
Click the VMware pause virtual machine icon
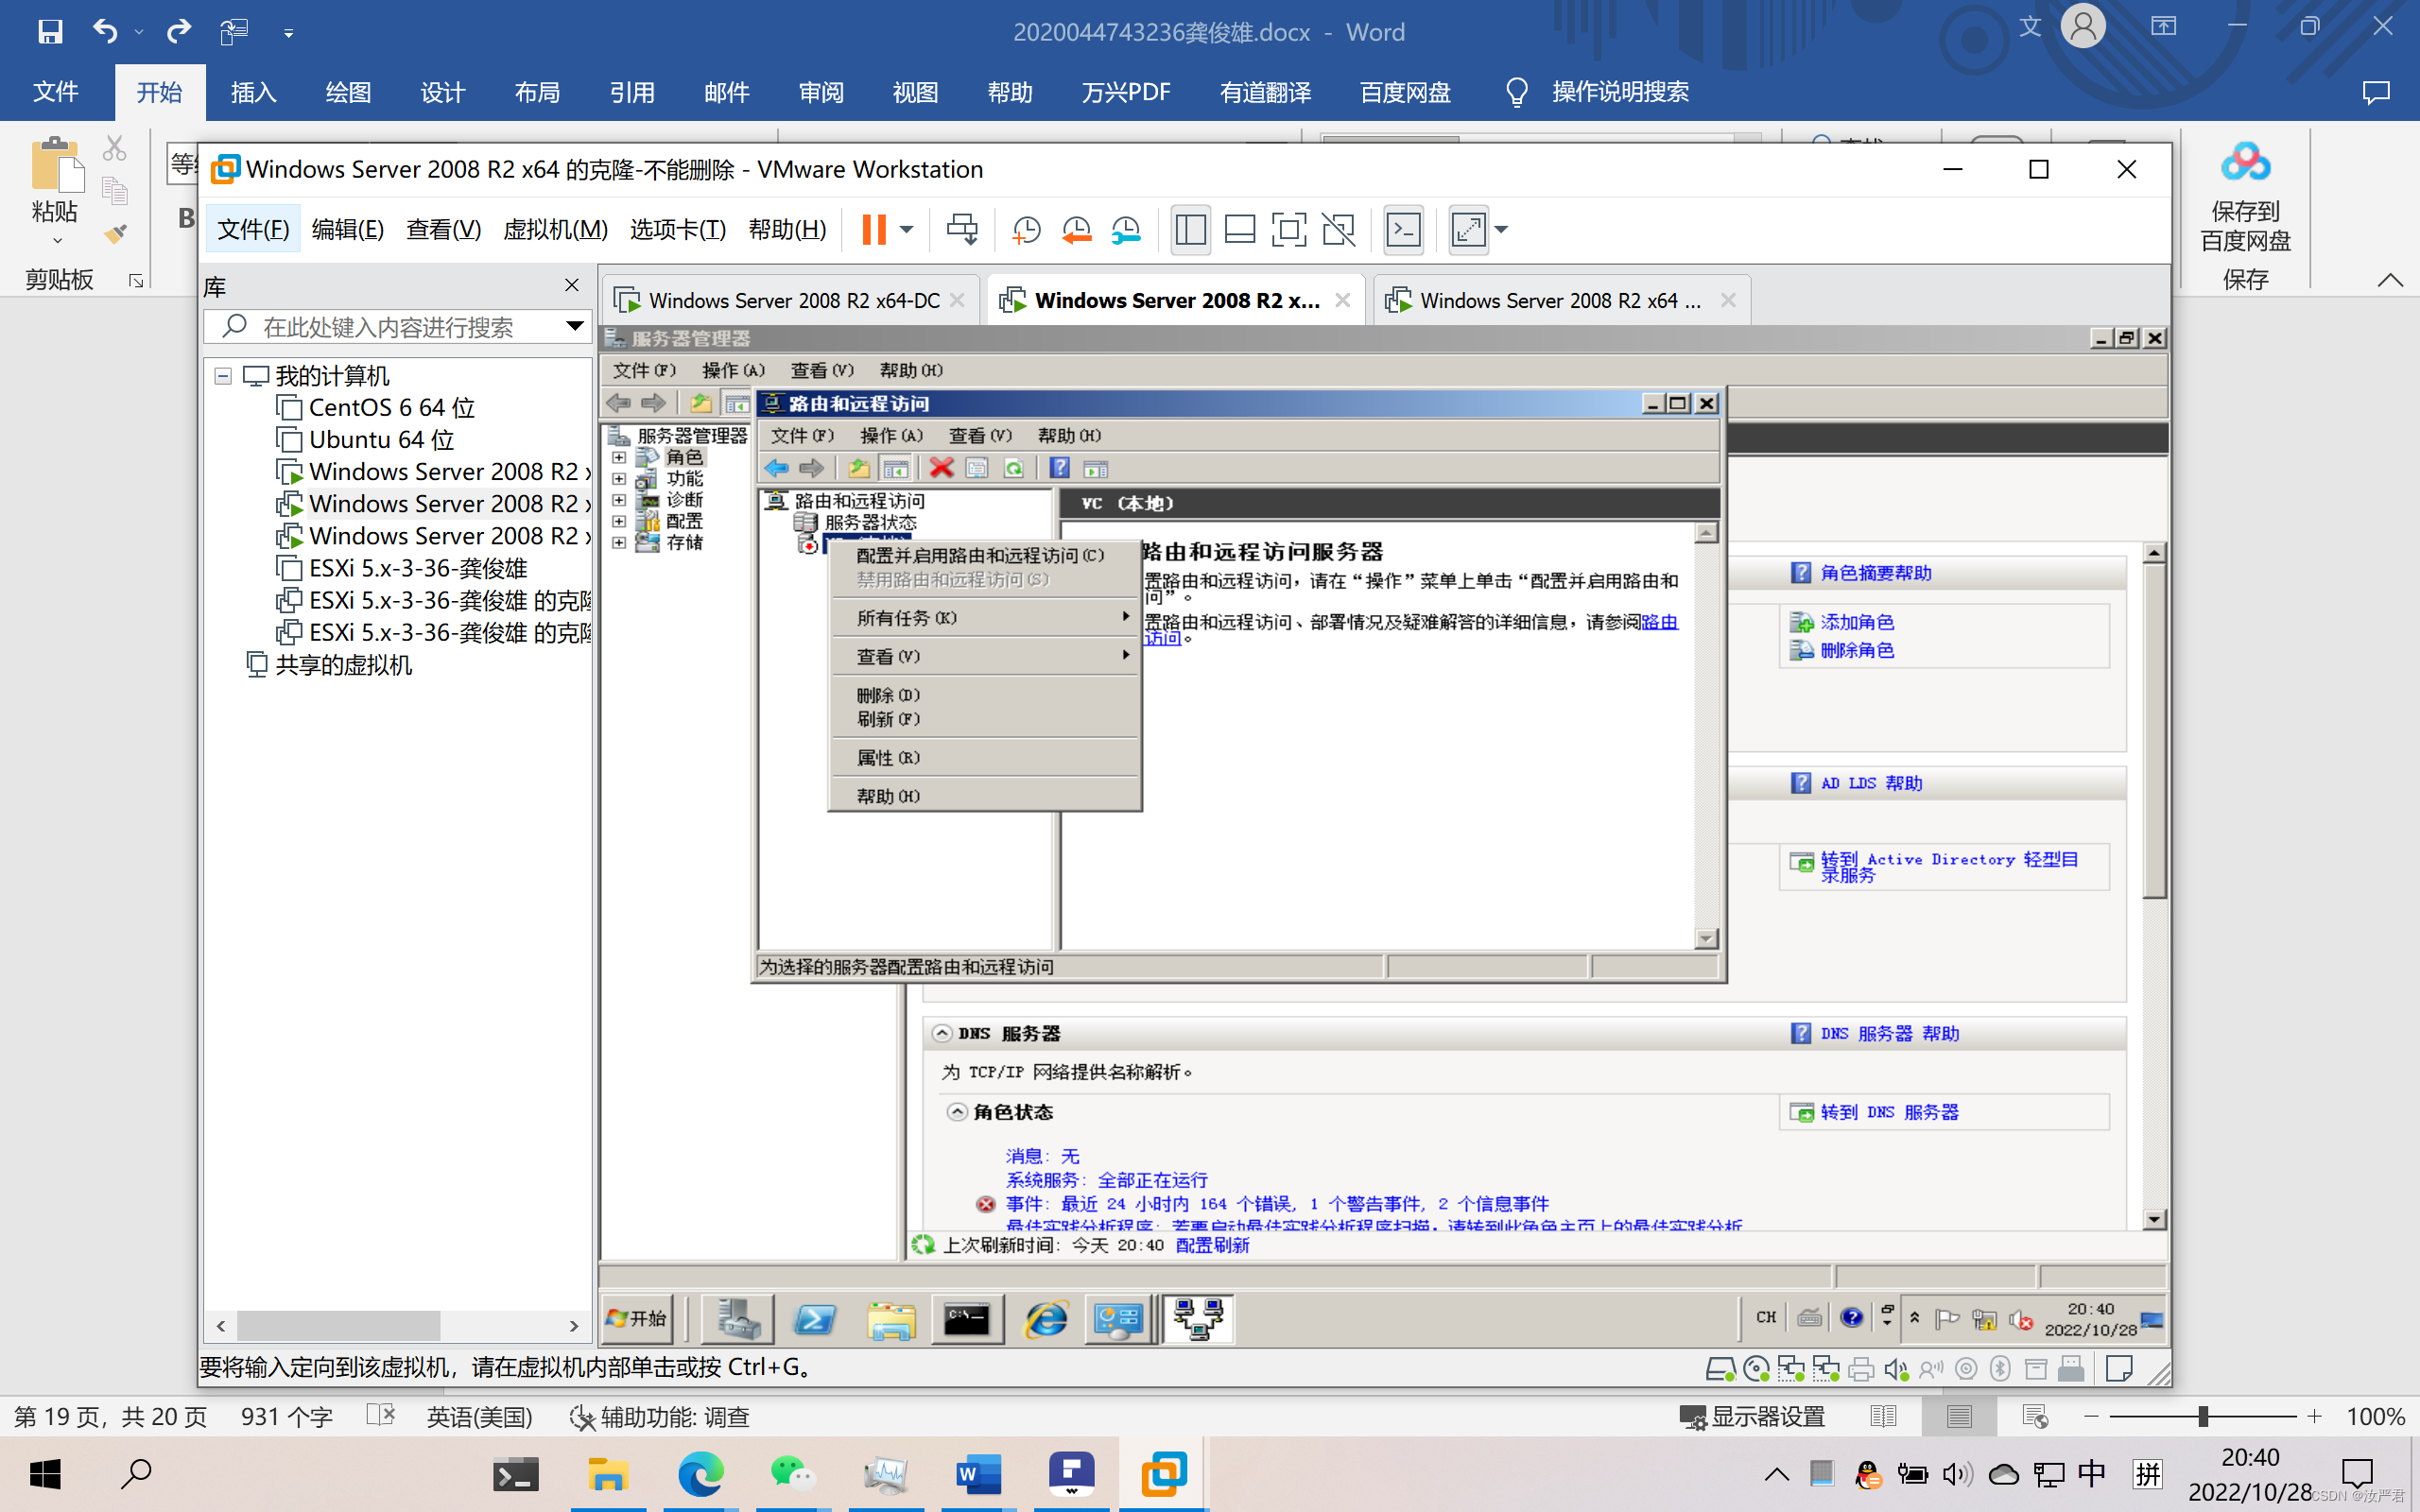click(x=873, y=229)
